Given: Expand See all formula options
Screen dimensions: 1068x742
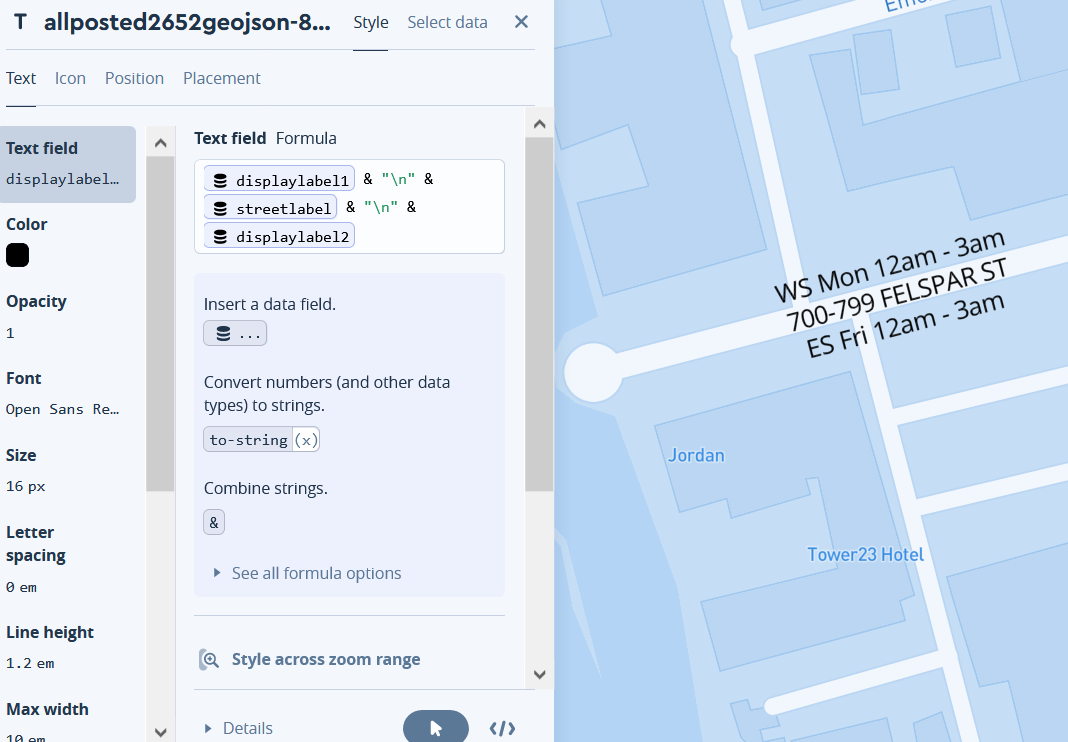Looking at the screenshot, I should 307,573.
